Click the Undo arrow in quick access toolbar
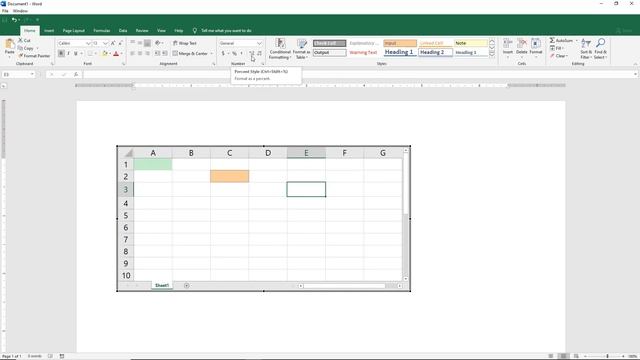This screenshot has height=360, width=640. click(14, 20)
